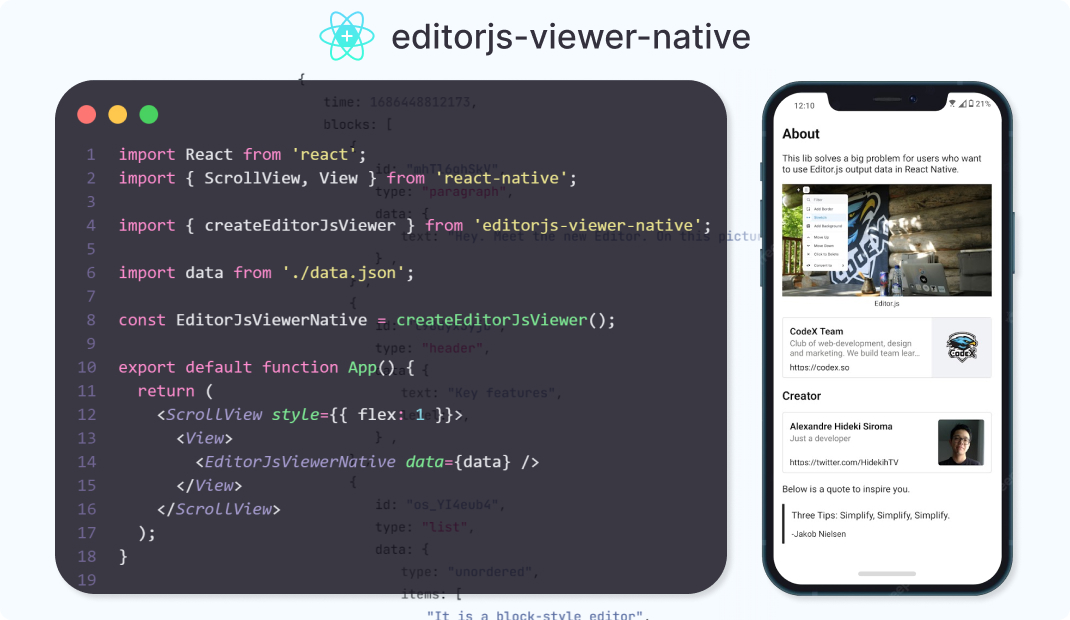The width and height of the screenshot is (1070, 620).
Task: Click 'return (' on line 11
Action: tap(175, 391)
